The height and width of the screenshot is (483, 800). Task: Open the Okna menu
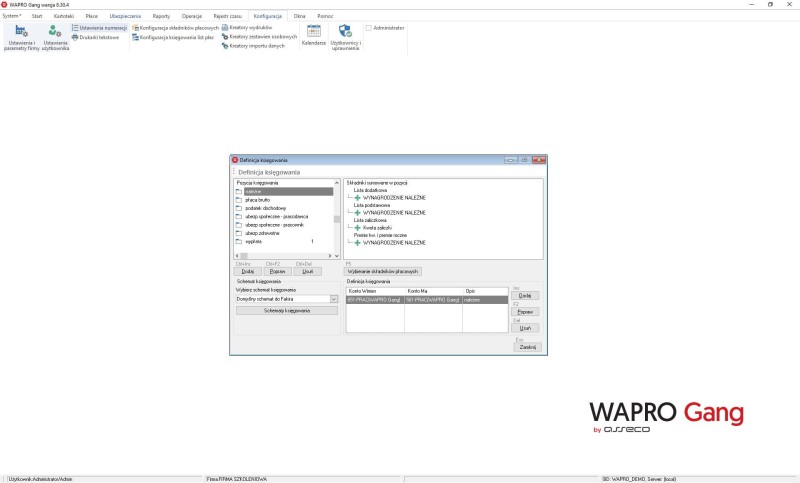click(299, 16)
